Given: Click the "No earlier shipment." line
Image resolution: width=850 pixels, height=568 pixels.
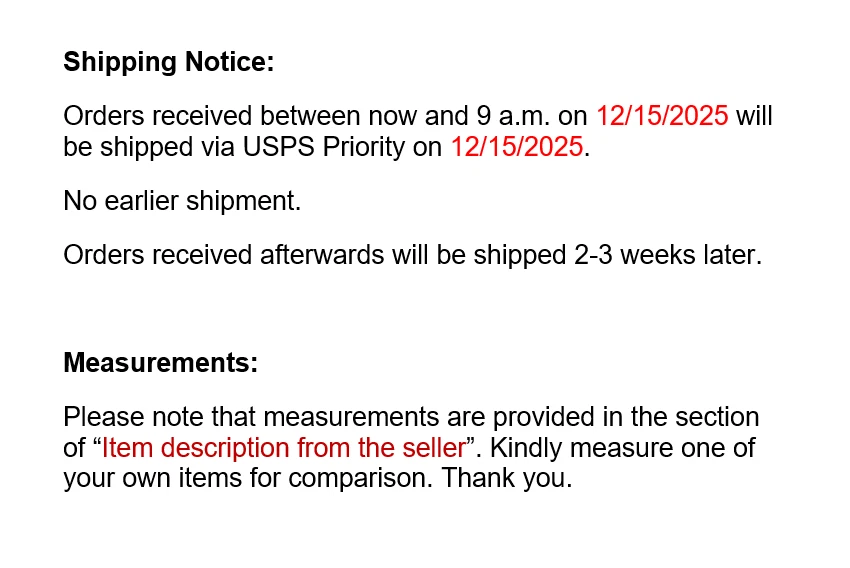Looking at the screenshot, I should pos(182,201).
